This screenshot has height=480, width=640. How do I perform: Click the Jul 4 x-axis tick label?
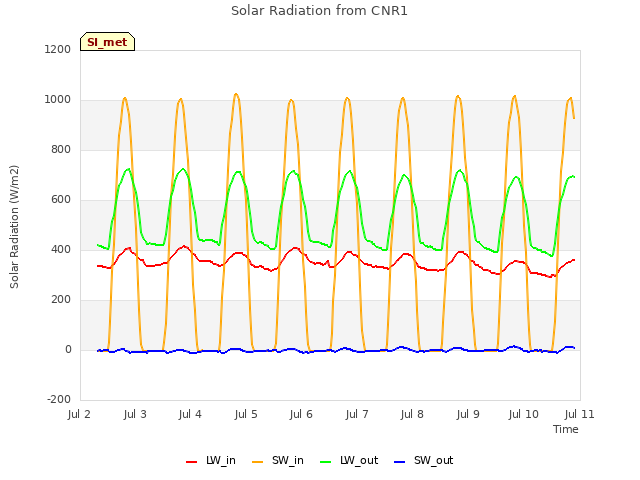(190, 414)
